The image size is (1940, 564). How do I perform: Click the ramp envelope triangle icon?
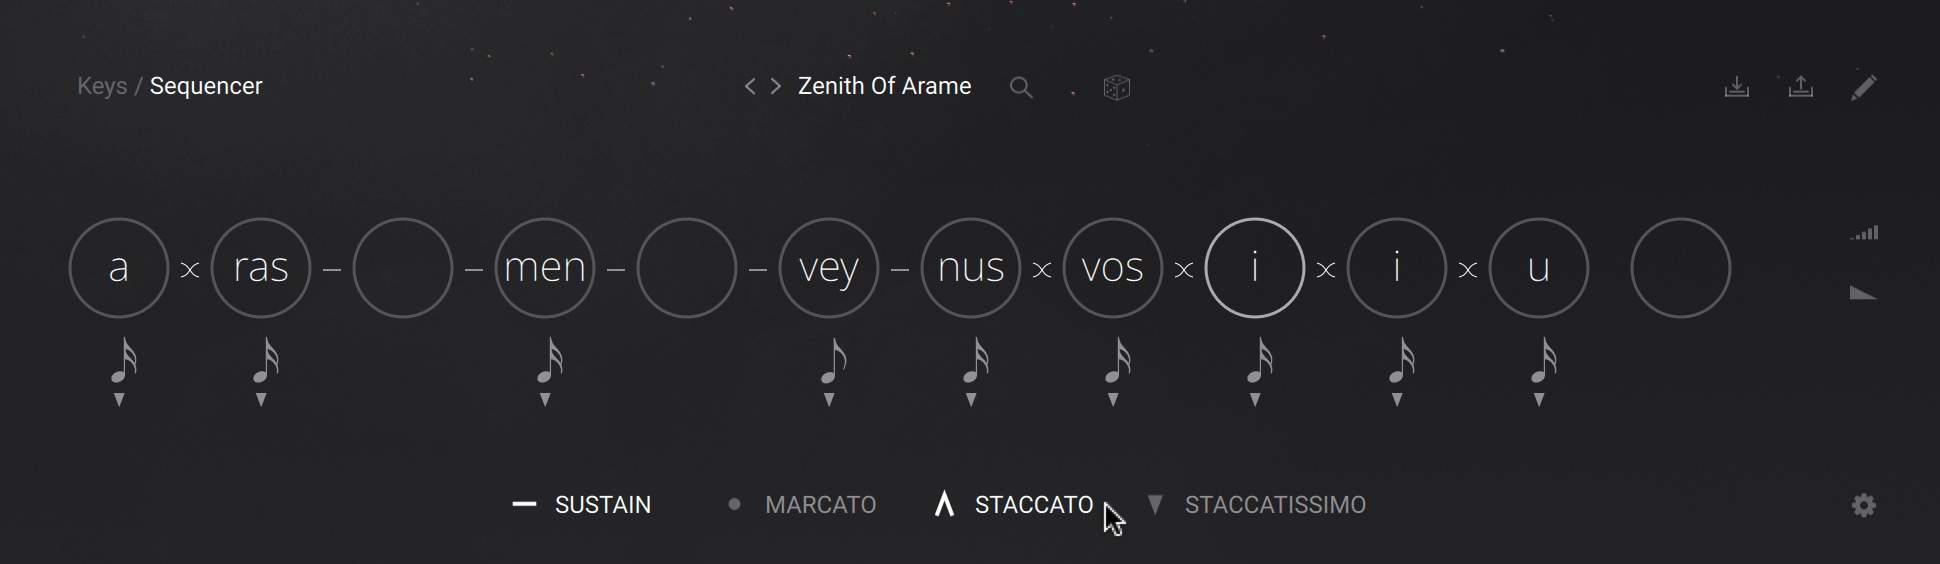(x=1863, y=294)
